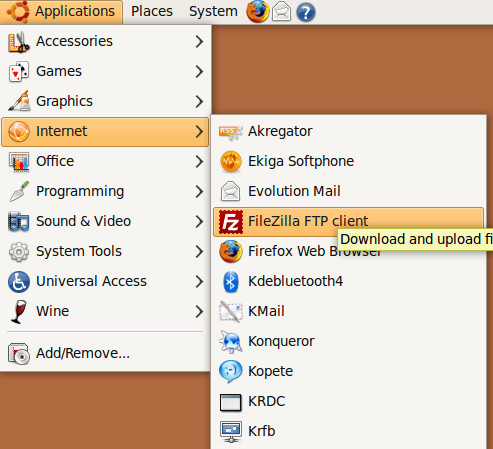Click the KMail envelope icon

(230, 311)
